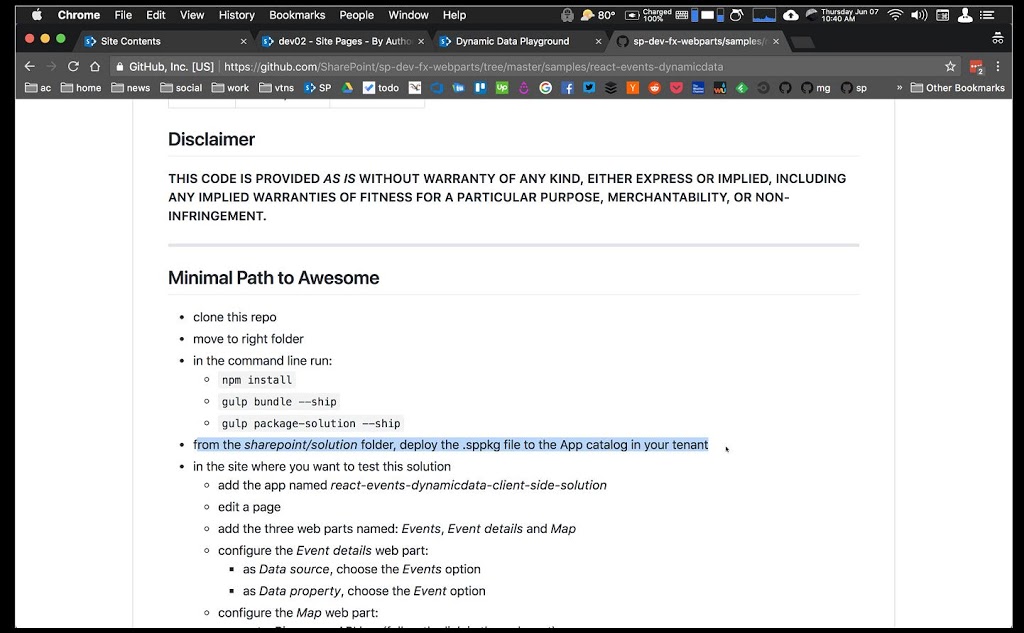The image size is (1024, 633).
Task: Open the File menu
Action: tap(123, 14)
